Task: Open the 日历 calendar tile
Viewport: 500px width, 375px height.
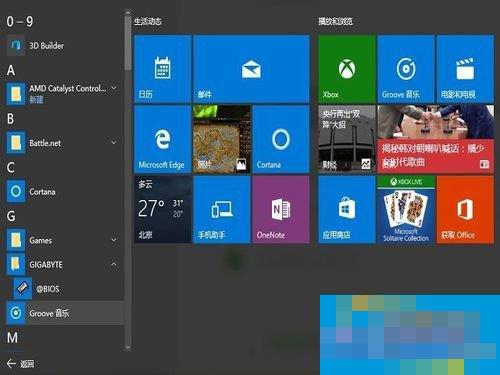Action: click(x=163, y=69)
